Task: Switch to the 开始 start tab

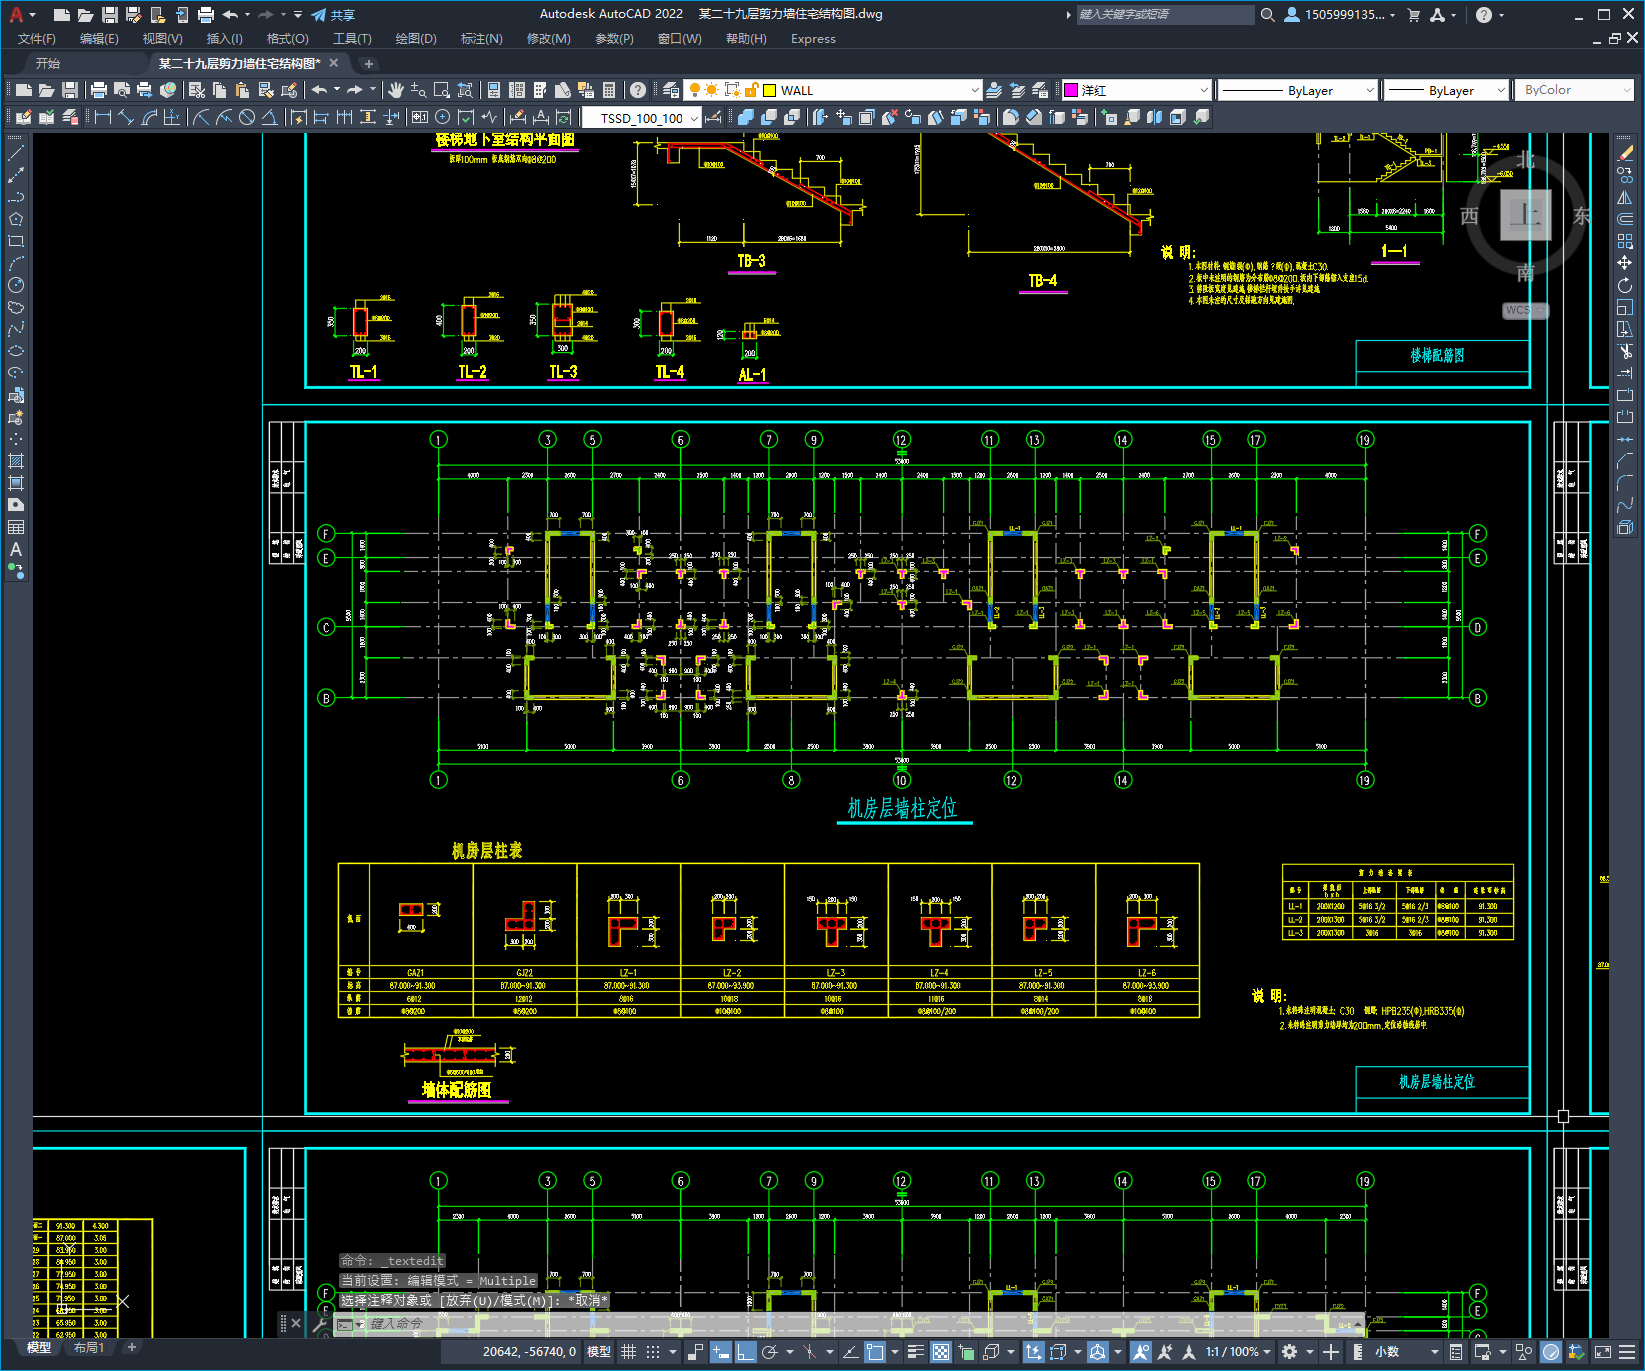Action: [x=48, y=63]
